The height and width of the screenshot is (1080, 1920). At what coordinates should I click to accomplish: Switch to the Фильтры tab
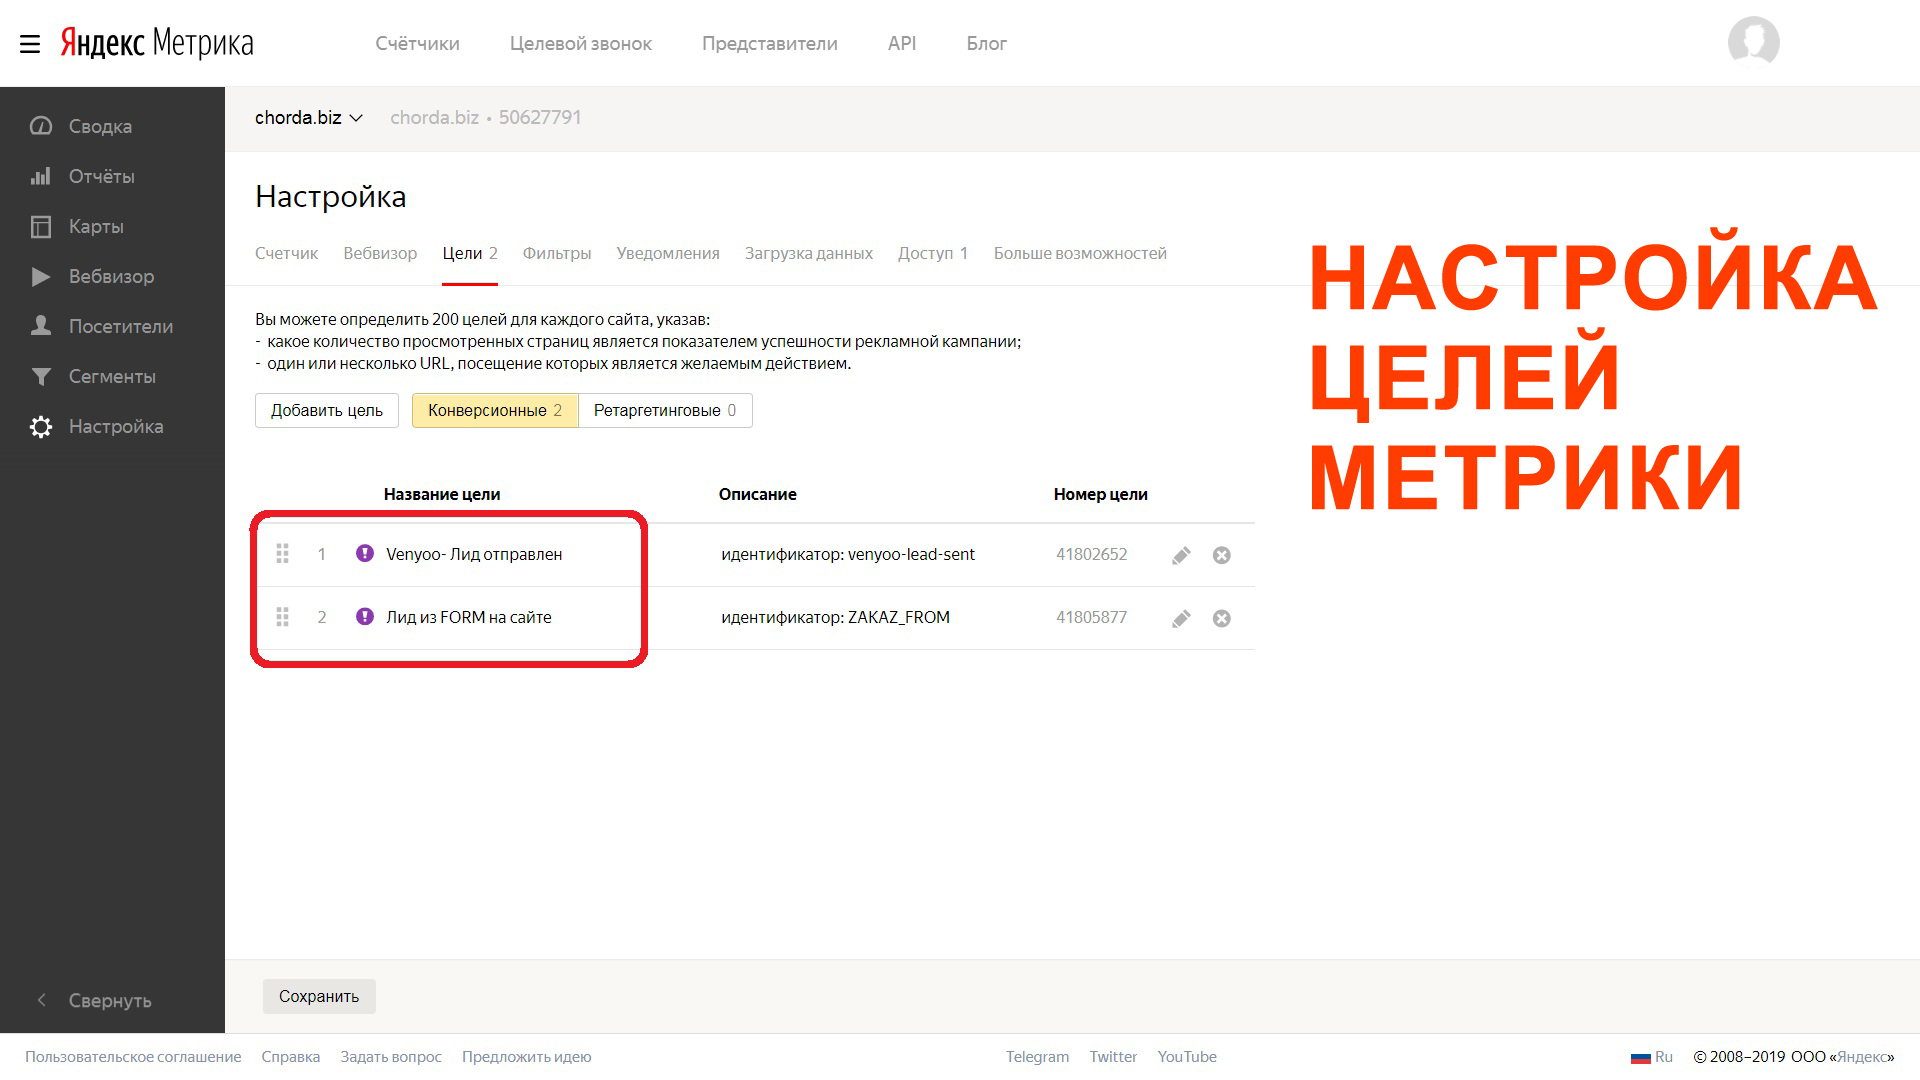557,253
